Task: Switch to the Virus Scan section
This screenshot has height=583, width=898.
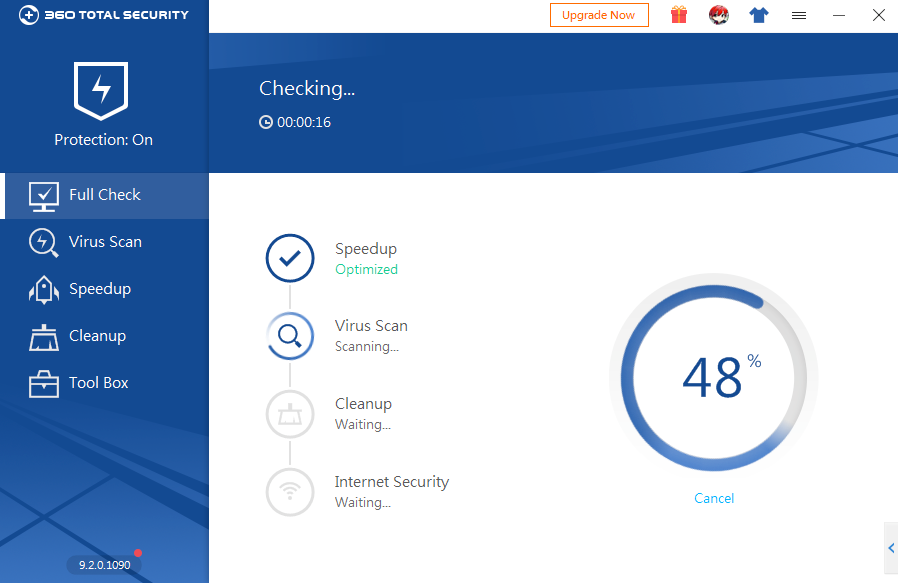Action: pyautogui.click(x=95, y=242)
